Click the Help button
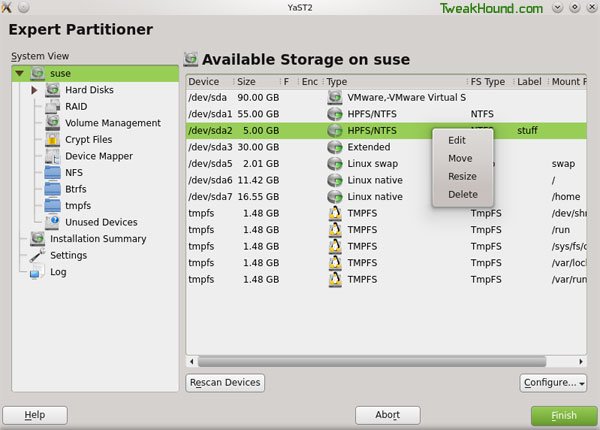Screen dimensions: 600x430 click(x=35, y=415)
